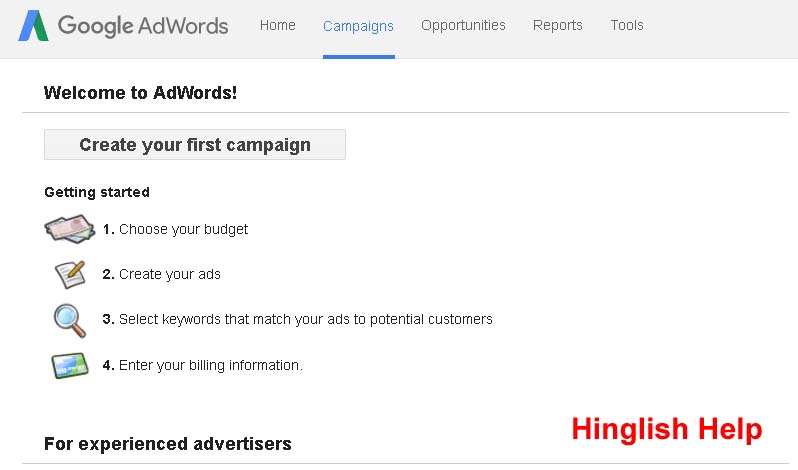
Task: Click the Getting started subheading
Action: coord(97,192)
